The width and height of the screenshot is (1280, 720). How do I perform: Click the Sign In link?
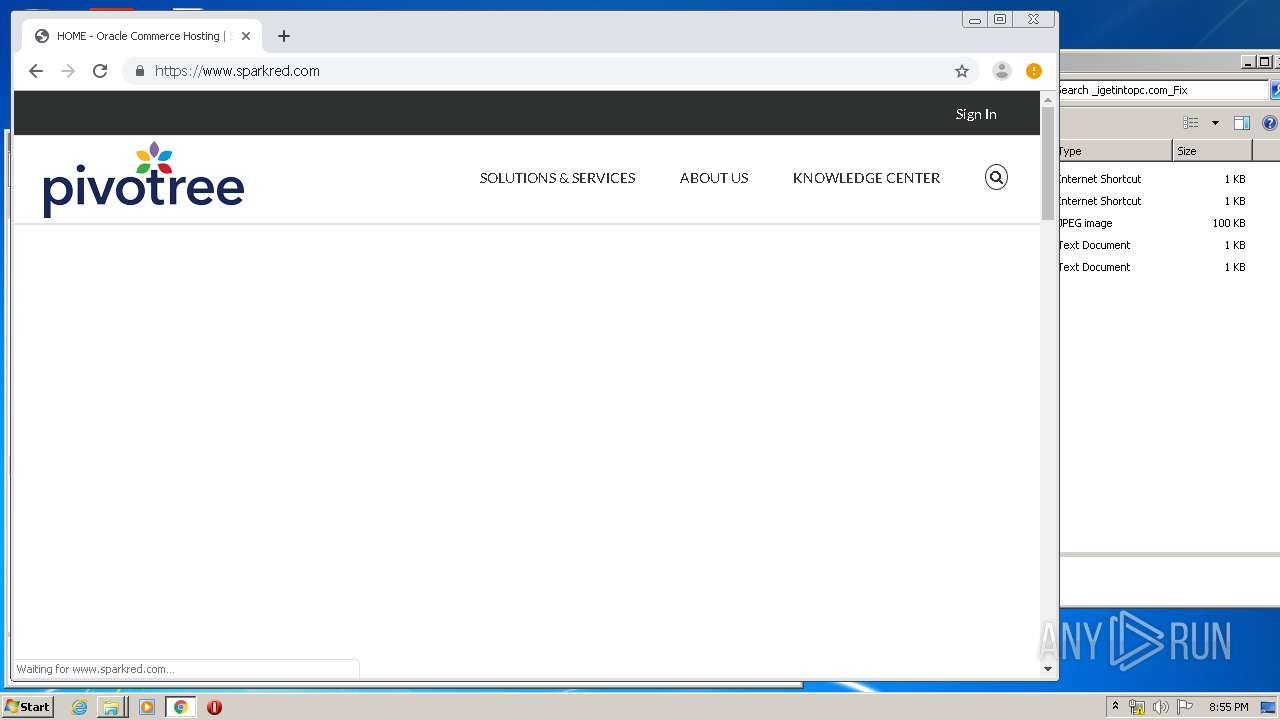(976, 114)
